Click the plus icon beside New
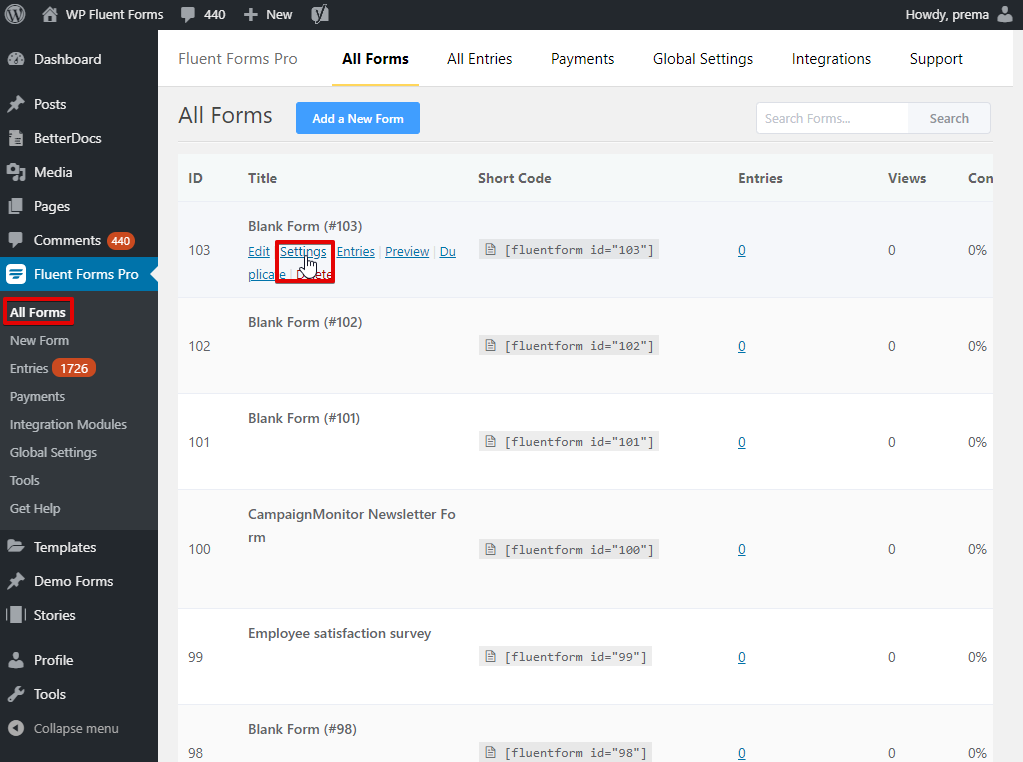Image resolution: width=1023 pixels, height=762 pixels. click(x=251, y=14)
